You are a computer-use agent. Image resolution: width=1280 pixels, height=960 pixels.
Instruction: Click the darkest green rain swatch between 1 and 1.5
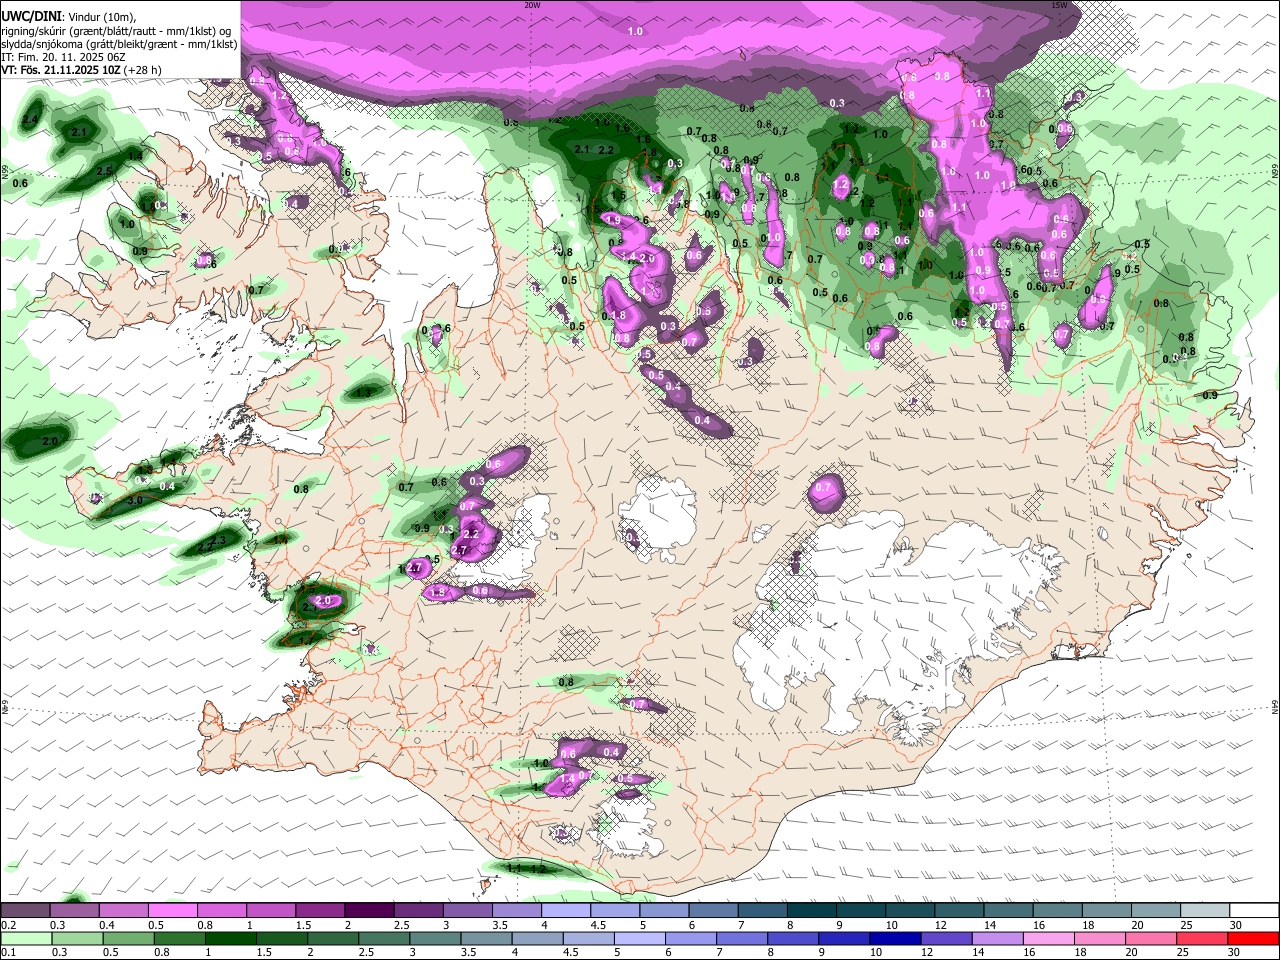230,938
